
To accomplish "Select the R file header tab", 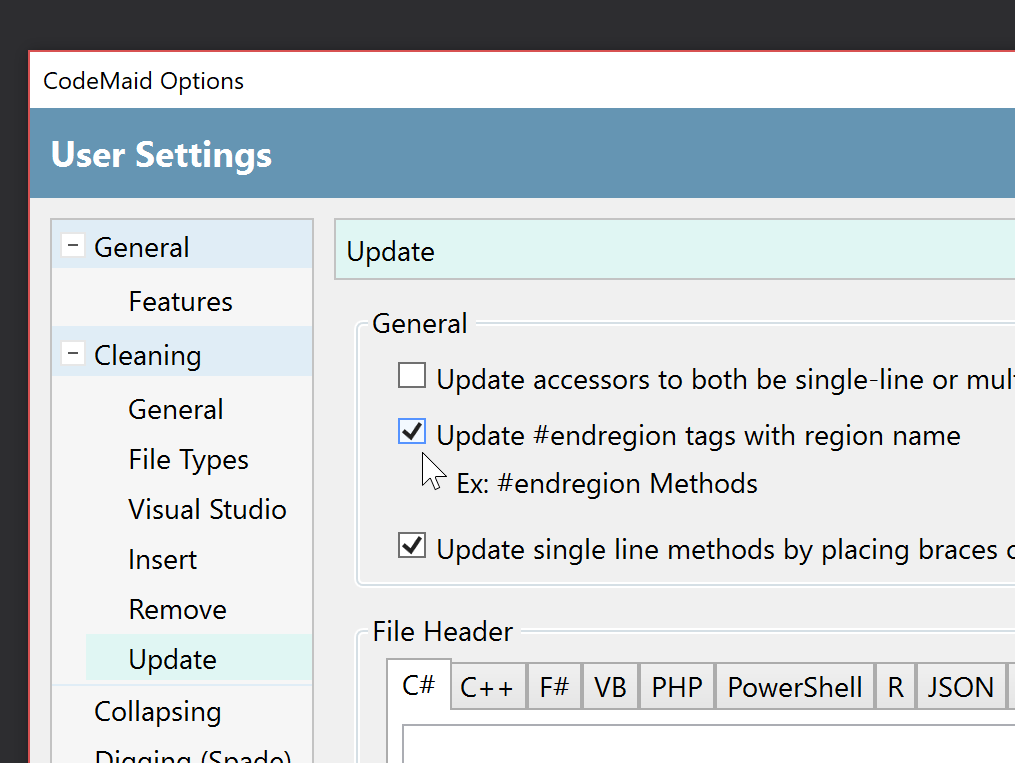I will point(895,686).
